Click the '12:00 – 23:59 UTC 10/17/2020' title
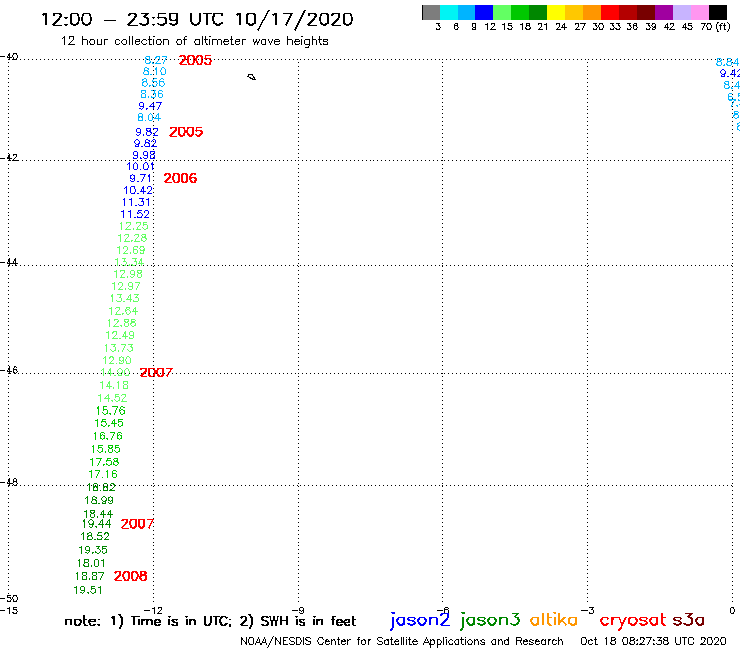Screen dimensions: 740x650 click(x=197, y=19)
